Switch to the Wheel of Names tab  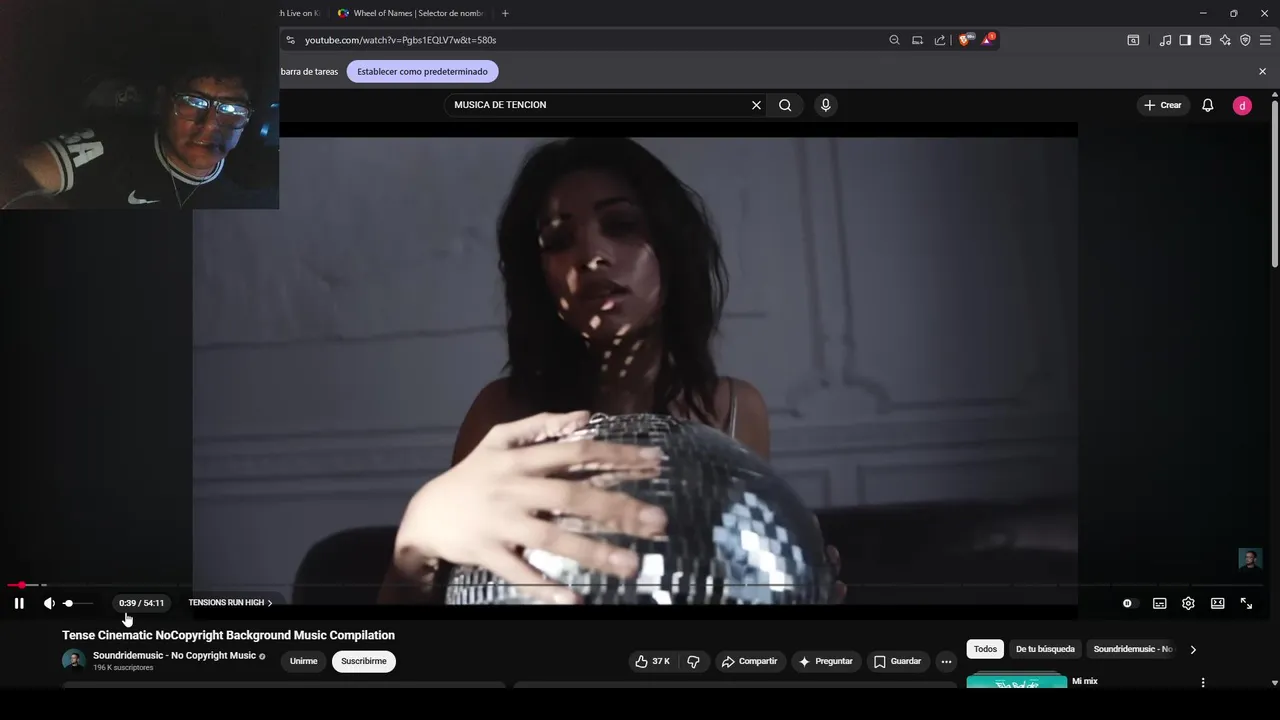point(410,13)
